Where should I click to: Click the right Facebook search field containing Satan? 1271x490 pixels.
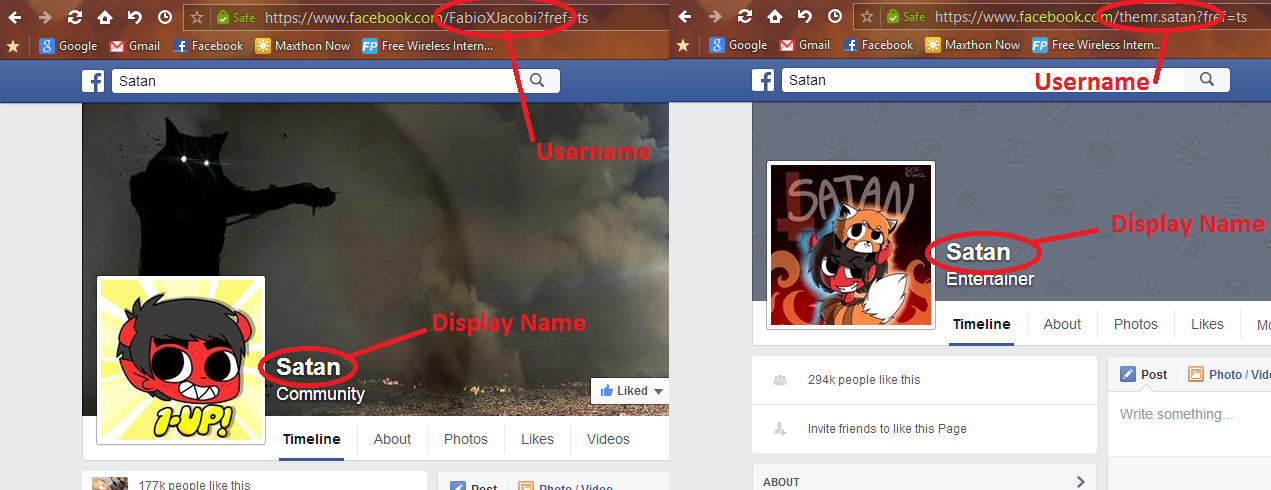click(x=982, y=80)
